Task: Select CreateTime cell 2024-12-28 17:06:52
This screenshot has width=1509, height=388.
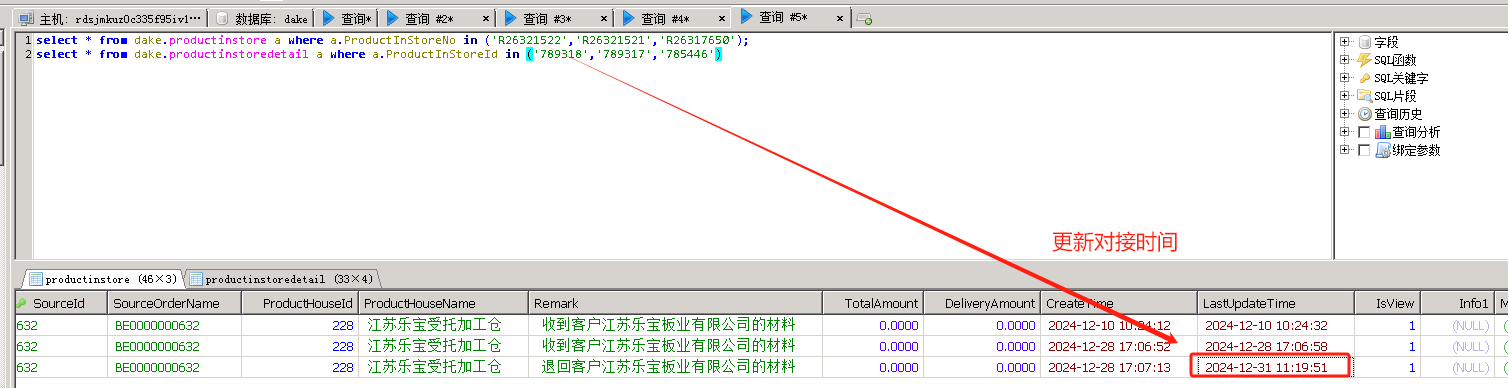Action: point(1118,346)
